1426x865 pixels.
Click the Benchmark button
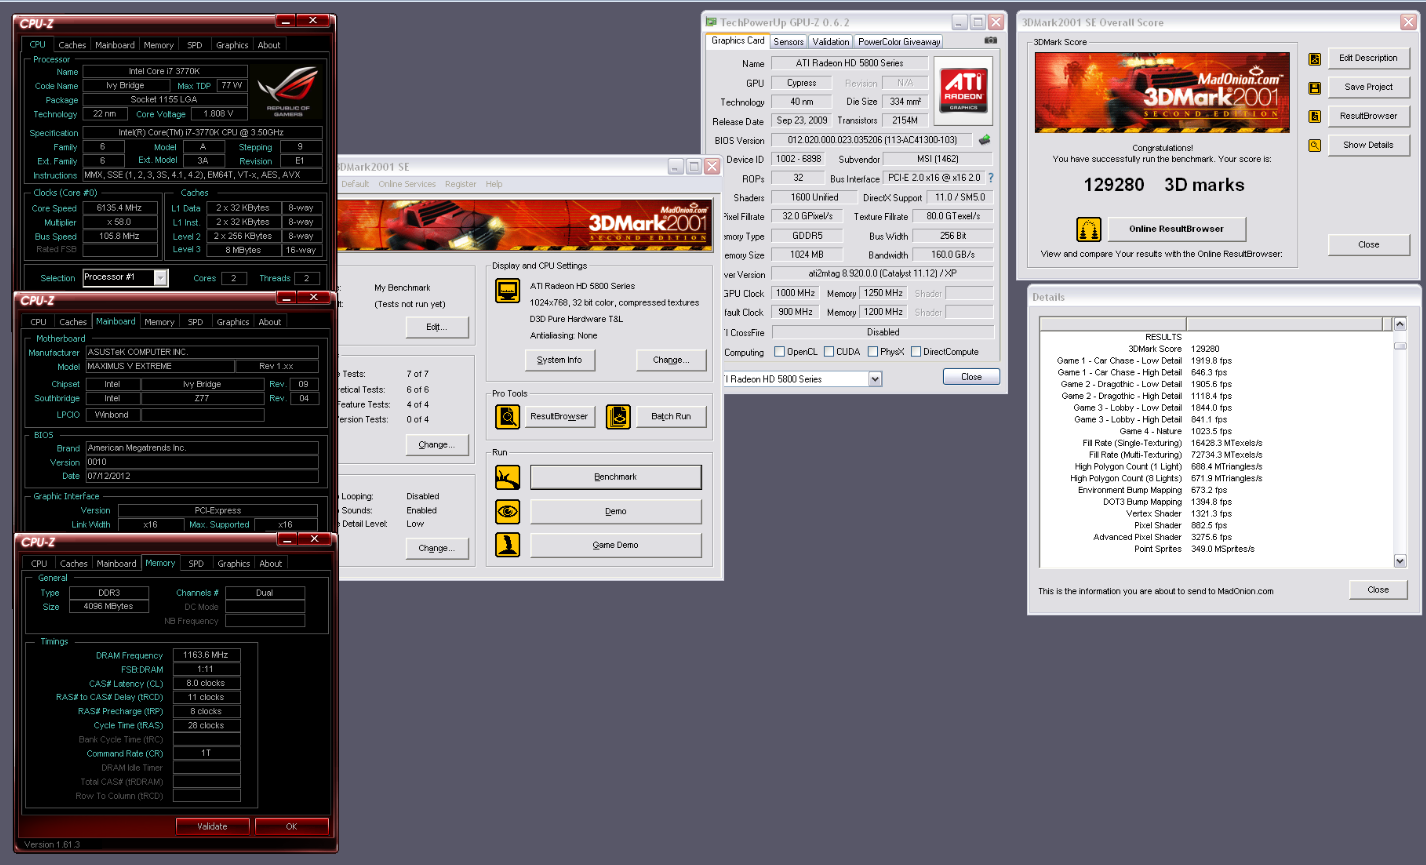coord(616,477)
